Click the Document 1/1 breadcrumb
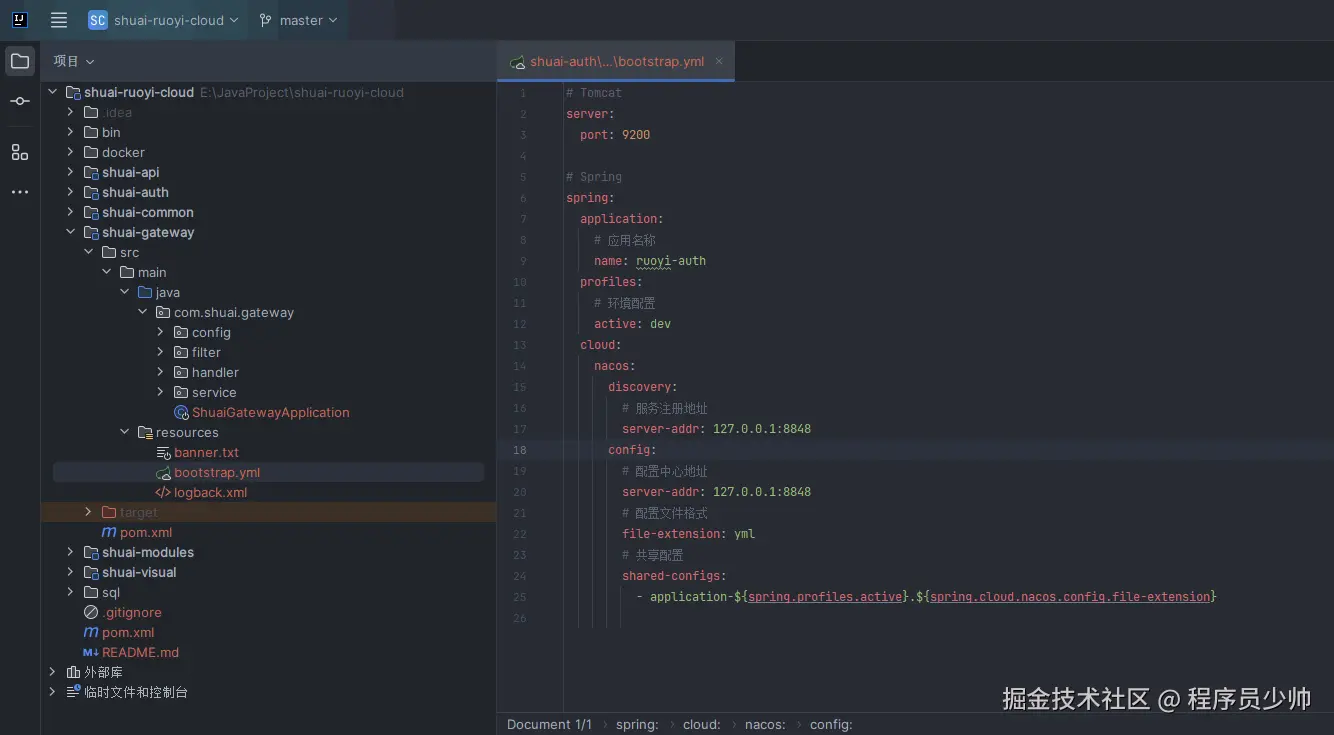Viewport: 1334px width, 735px height. click(x=549, y=724)
